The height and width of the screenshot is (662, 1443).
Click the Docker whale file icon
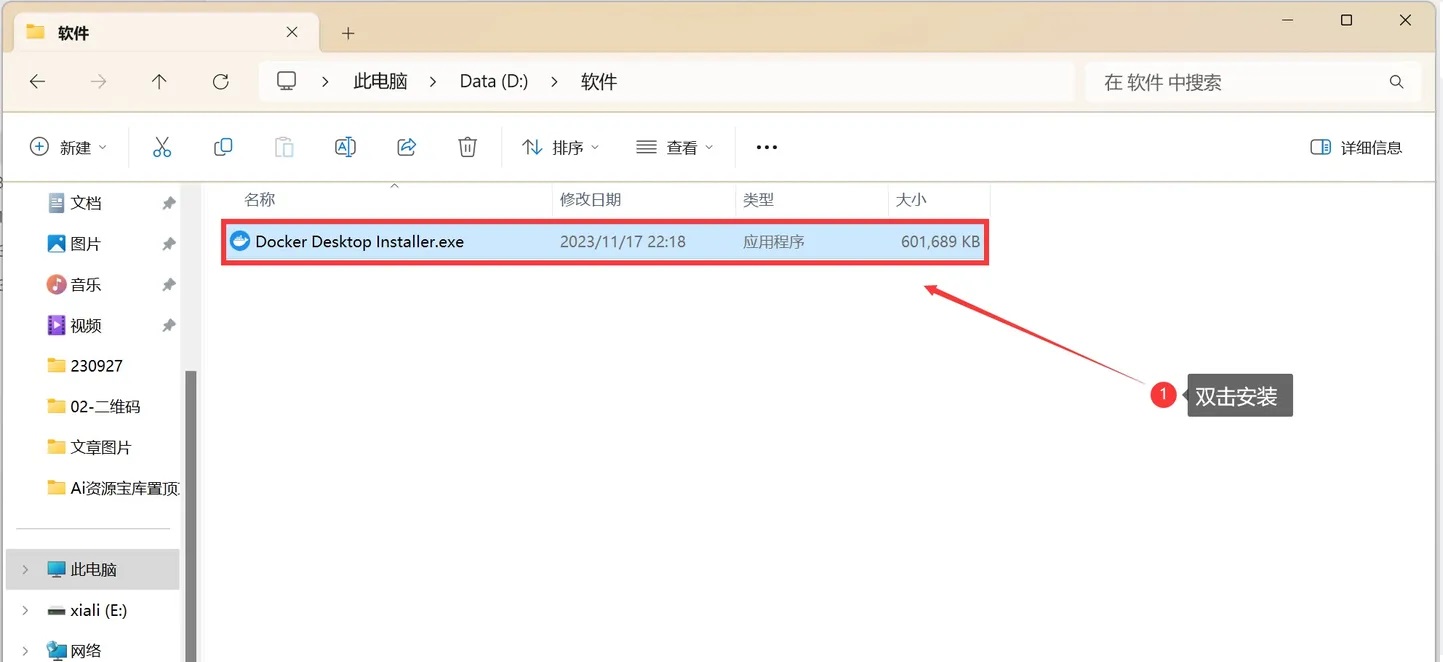pos(240,241)
